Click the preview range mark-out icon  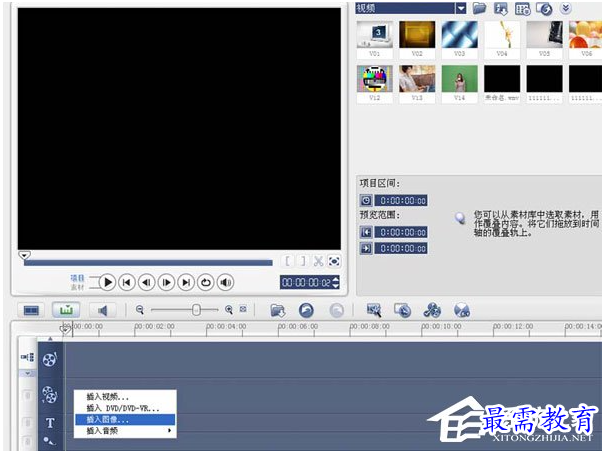(366, 248)
